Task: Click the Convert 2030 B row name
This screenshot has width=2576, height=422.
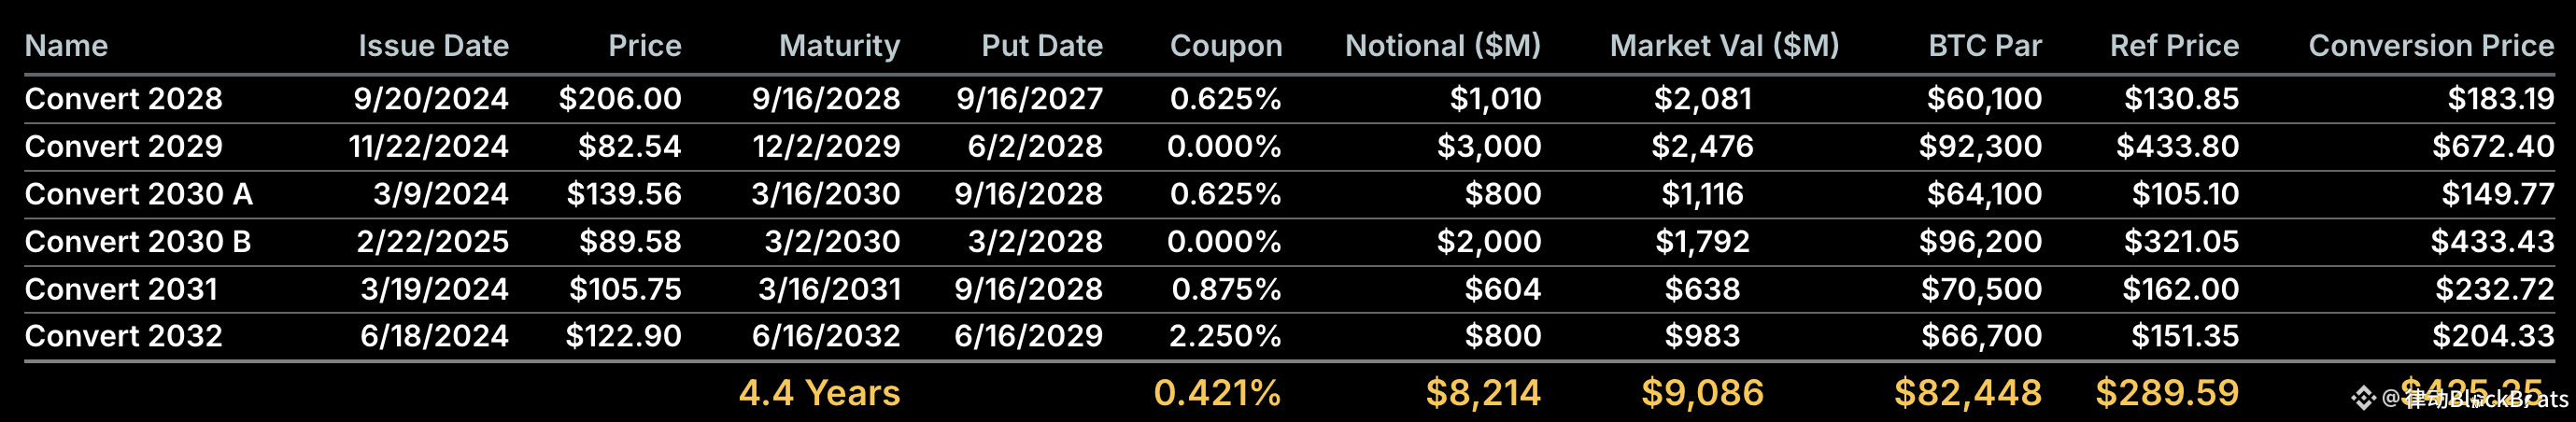Action: click(138, 242)
